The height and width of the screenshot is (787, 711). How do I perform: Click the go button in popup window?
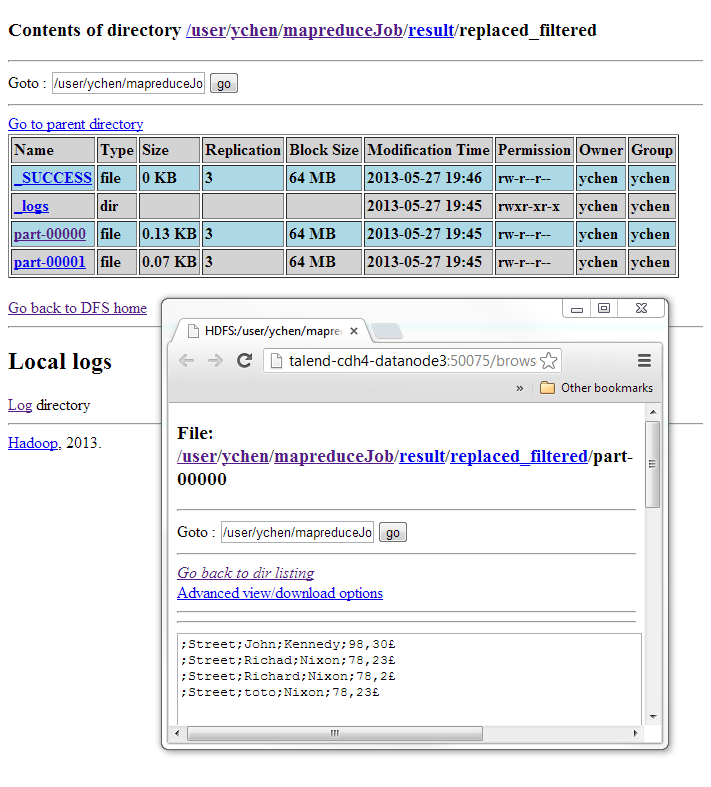392,533
